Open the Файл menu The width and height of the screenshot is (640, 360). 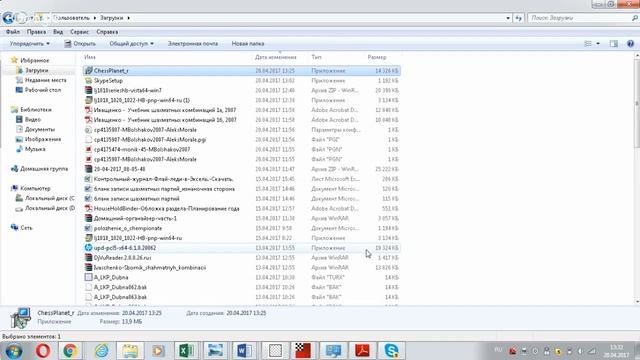click(x=13, y=32)
